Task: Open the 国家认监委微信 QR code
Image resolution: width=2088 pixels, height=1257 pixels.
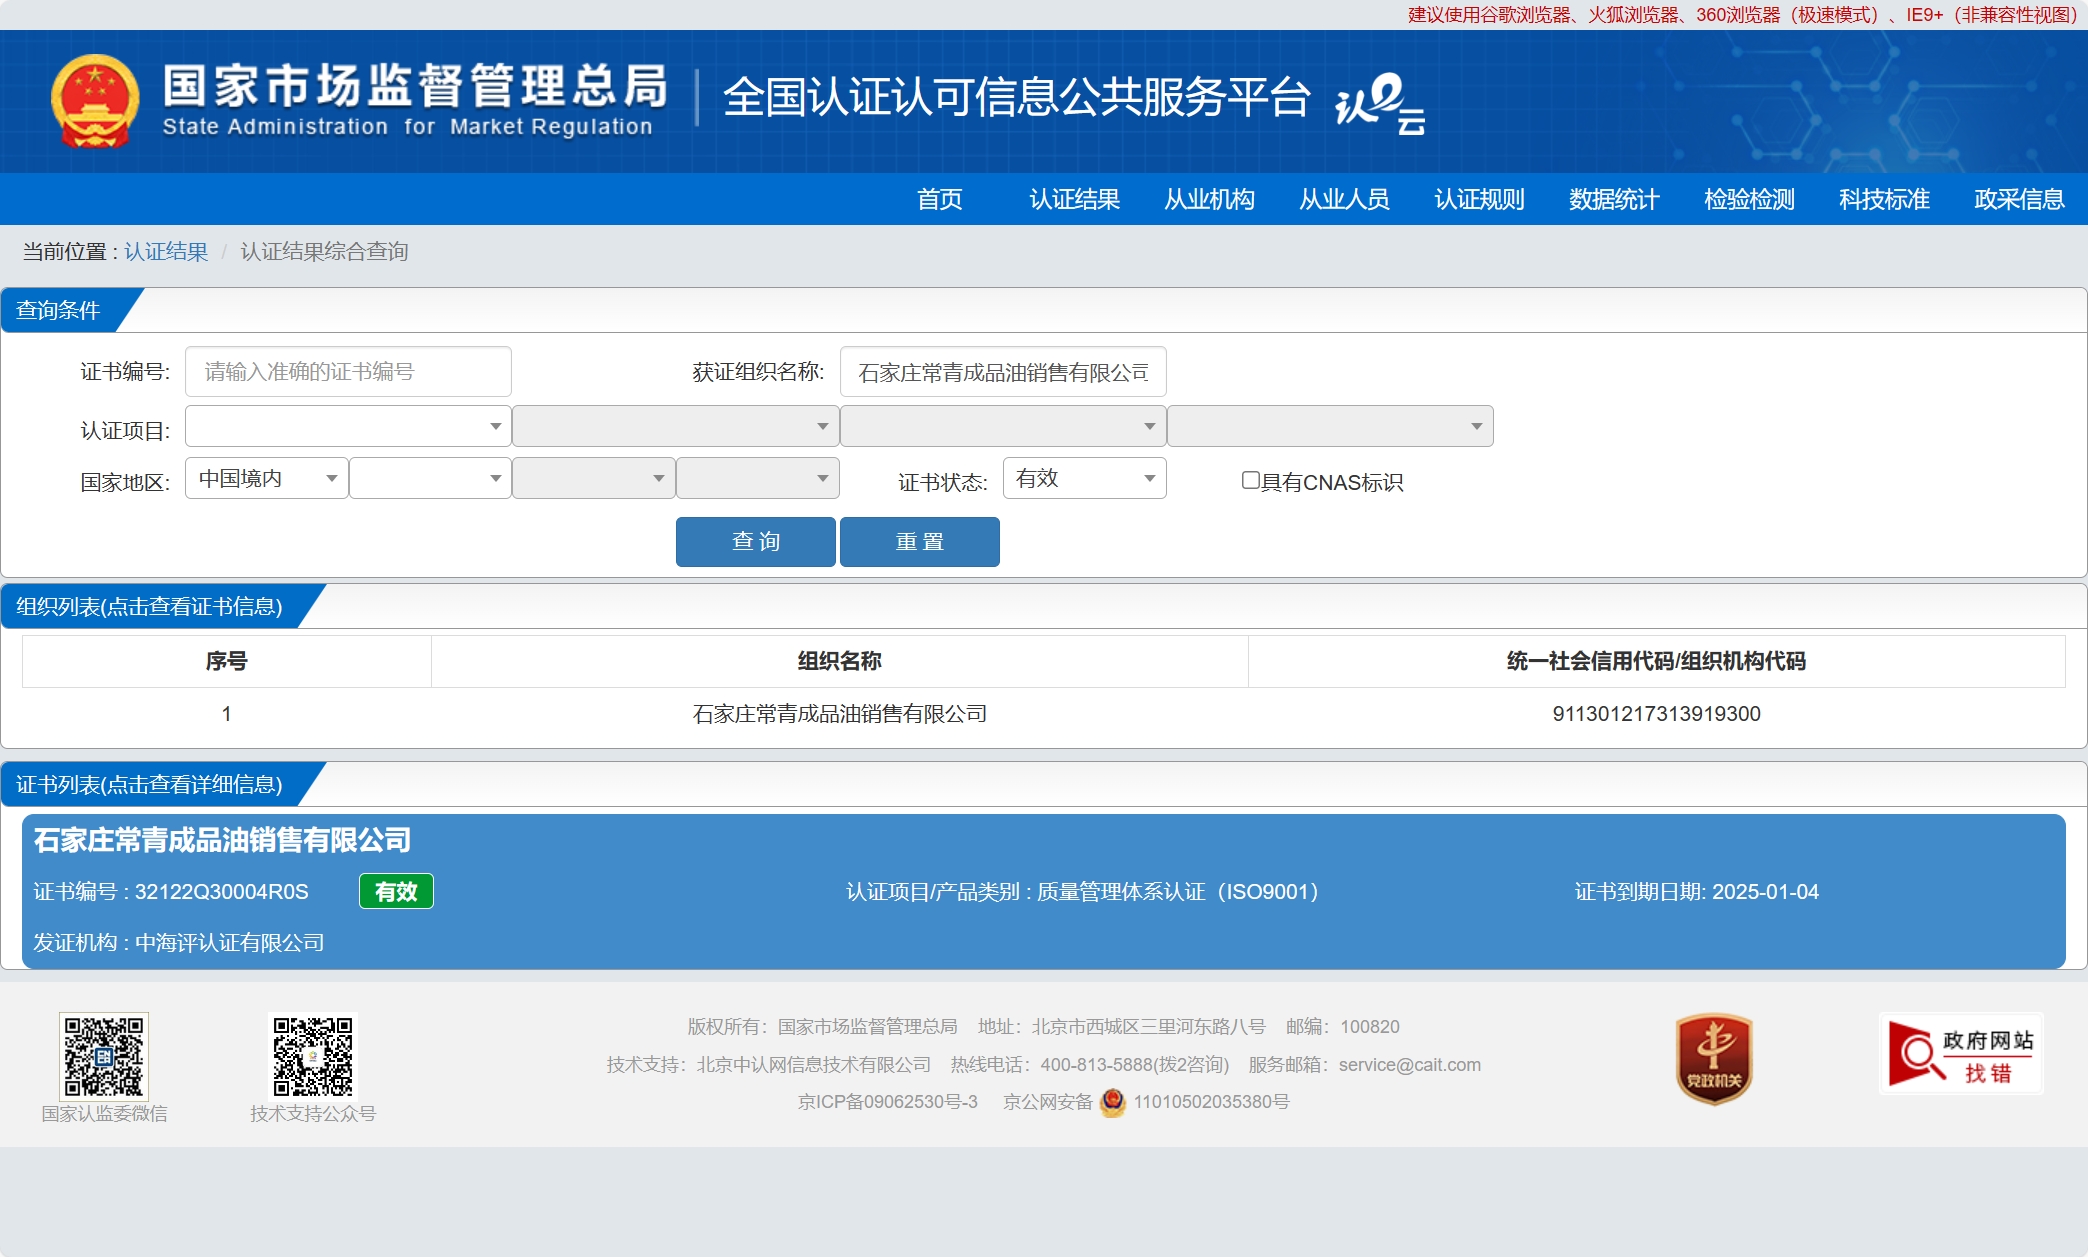Action: point(104,1056)
